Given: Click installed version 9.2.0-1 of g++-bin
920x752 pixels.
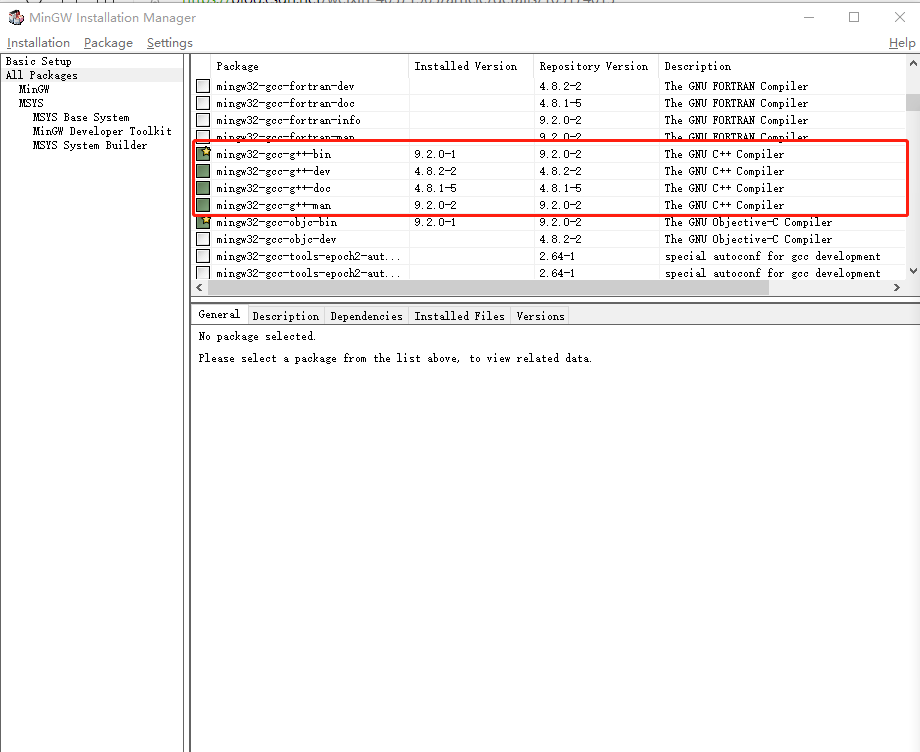Looking at the screenshot, I should (x=435, y=154).
